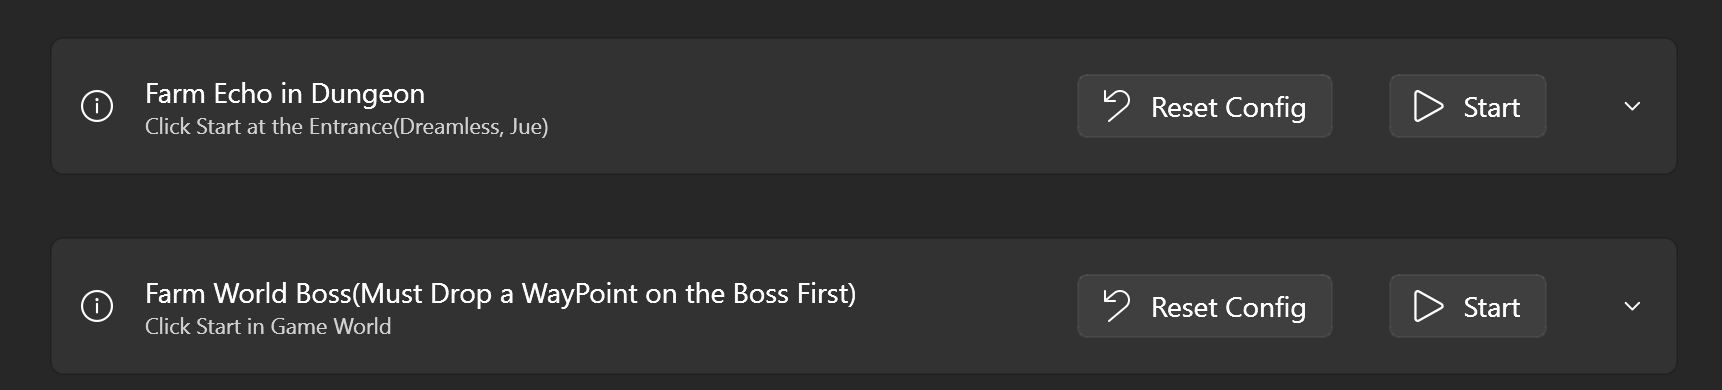Start the Farm Echo in Dungeon task
Screen dimensions: 1722x390
1468,106
